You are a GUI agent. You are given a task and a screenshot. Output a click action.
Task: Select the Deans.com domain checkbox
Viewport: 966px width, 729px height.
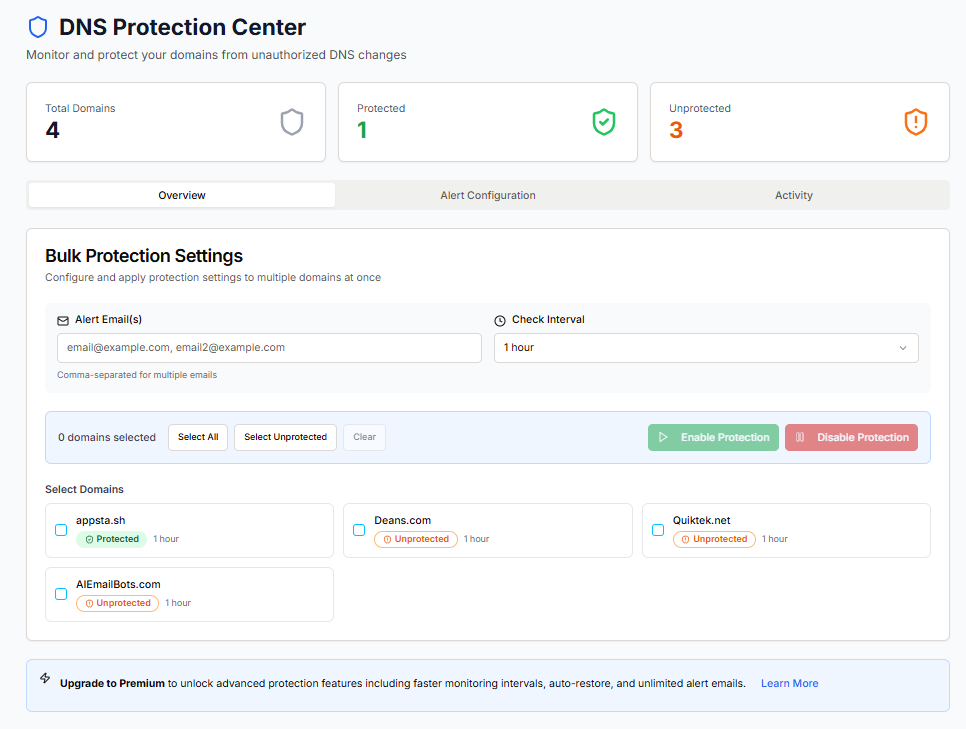tap(359, 530)
